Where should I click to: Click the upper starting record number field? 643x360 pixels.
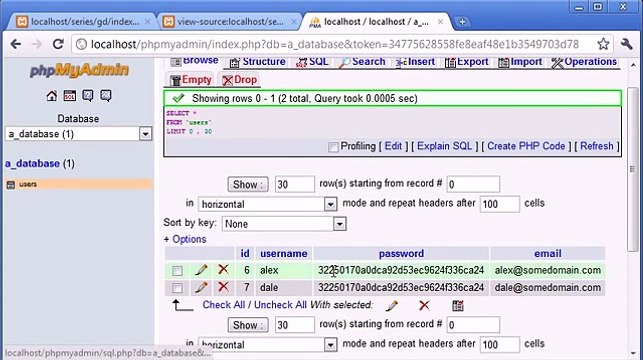(473, 185)
